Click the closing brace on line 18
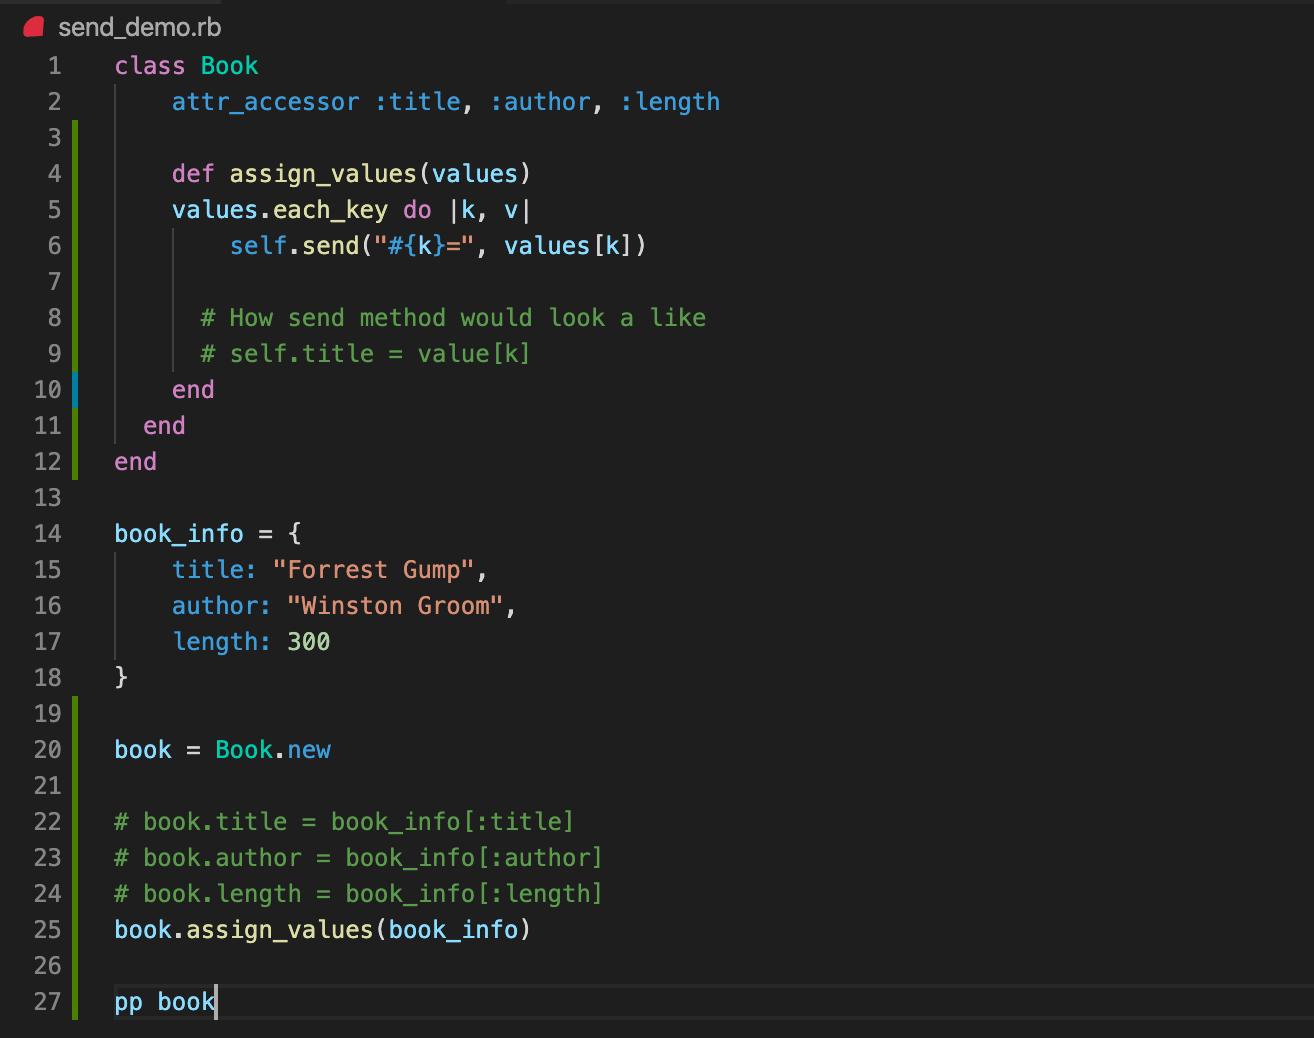The width and height of the screenshot is (1314, 1038). [121, 678]
